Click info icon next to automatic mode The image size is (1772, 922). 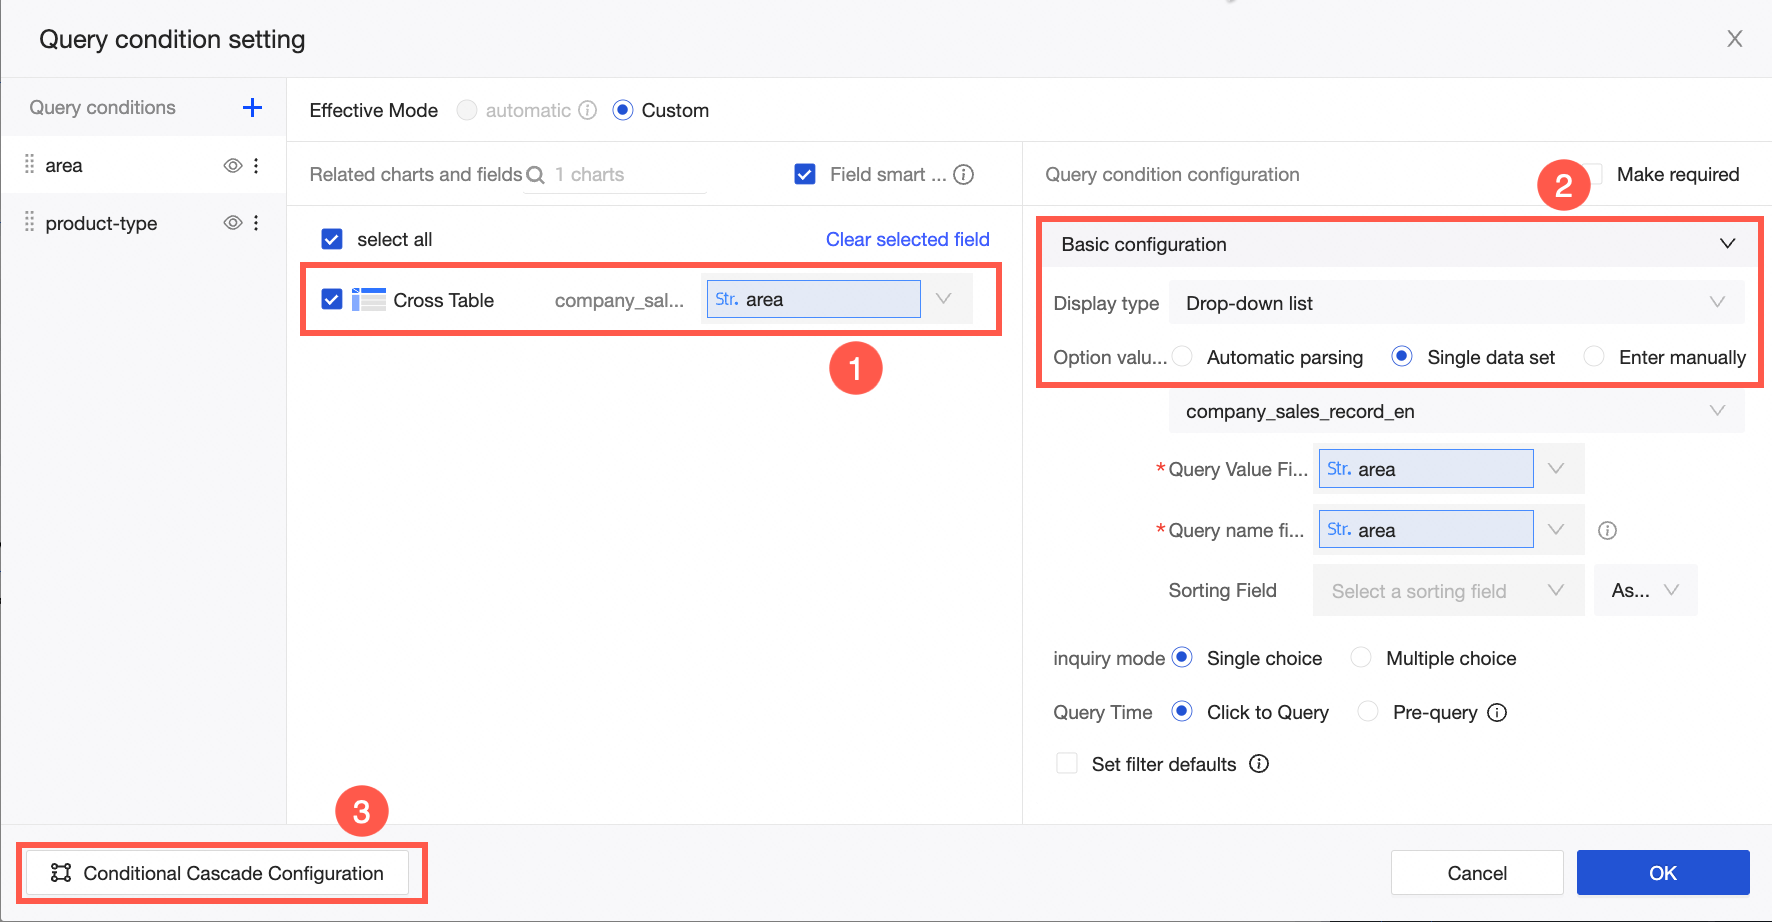pyautogui.click(x=588, y=110)
